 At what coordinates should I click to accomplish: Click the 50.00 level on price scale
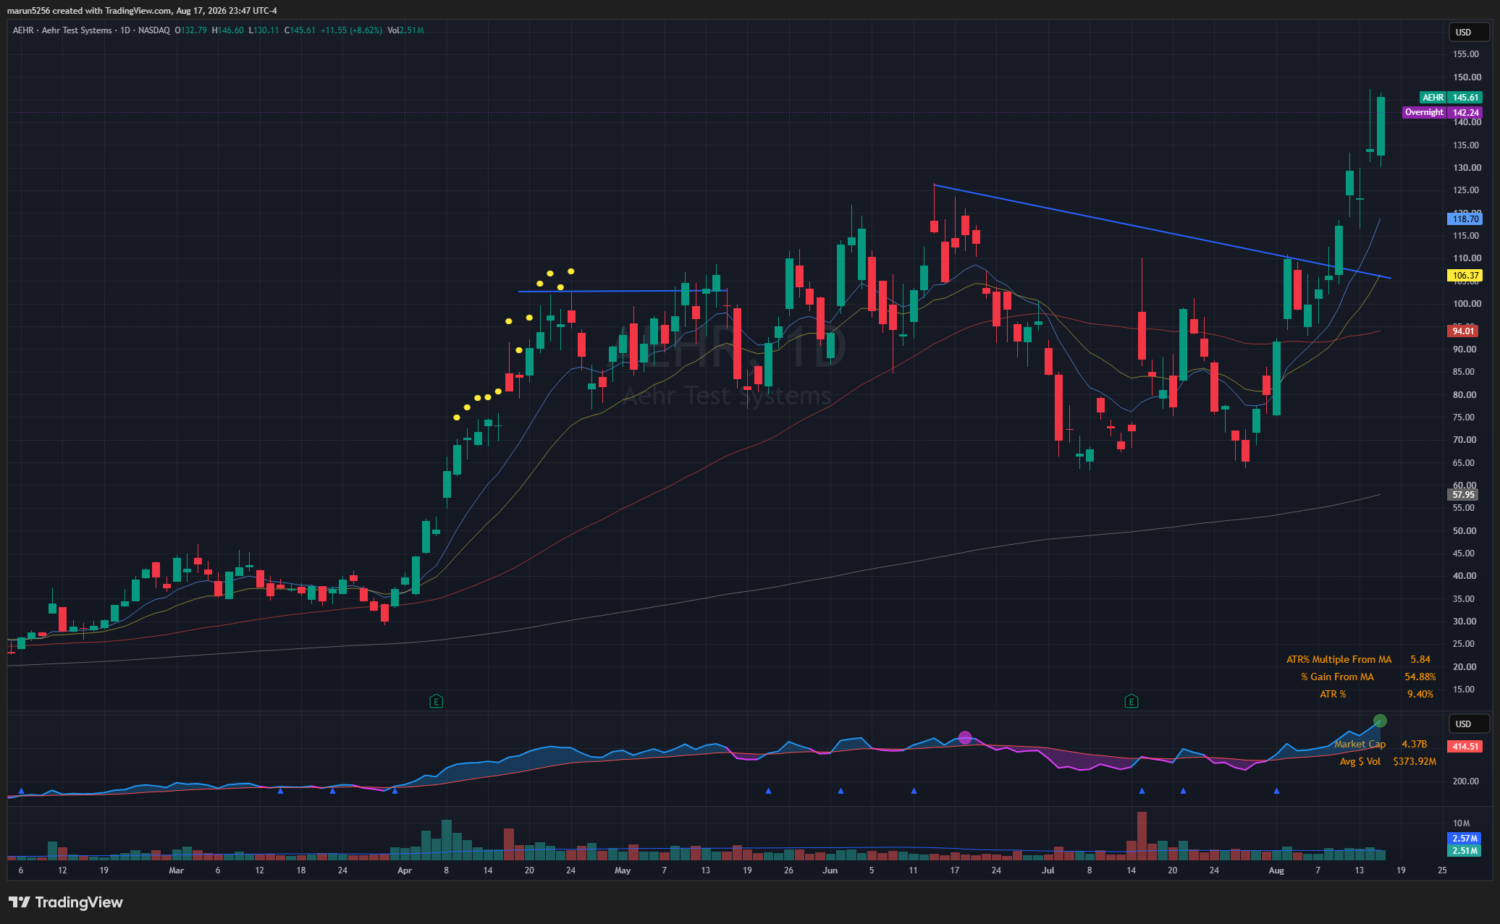point(1464,531)
